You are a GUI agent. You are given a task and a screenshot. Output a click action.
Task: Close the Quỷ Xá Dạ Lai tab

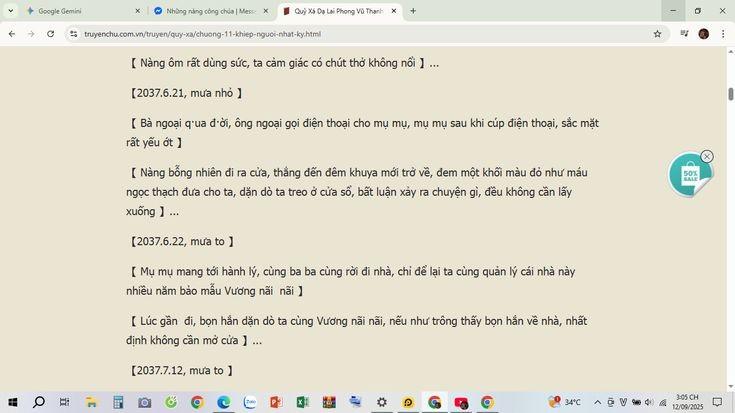394,11
